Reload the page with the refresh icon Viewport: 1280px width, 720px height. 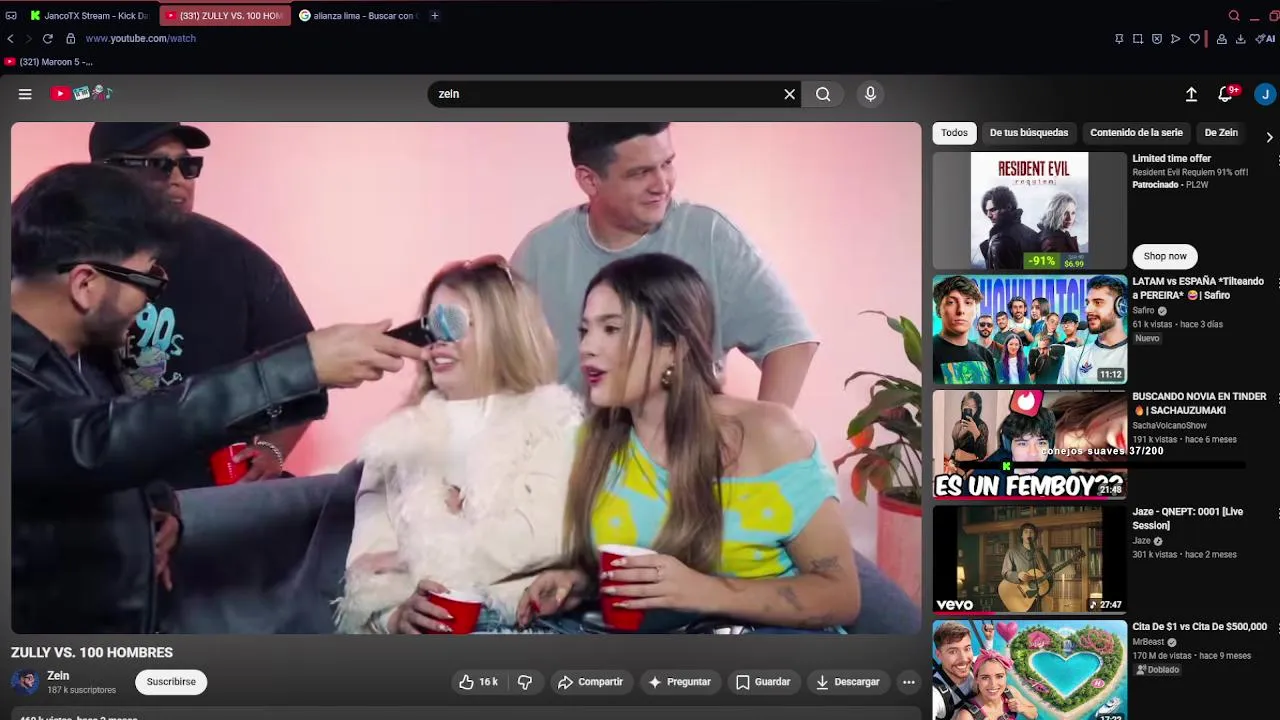(x=47, y=39)
